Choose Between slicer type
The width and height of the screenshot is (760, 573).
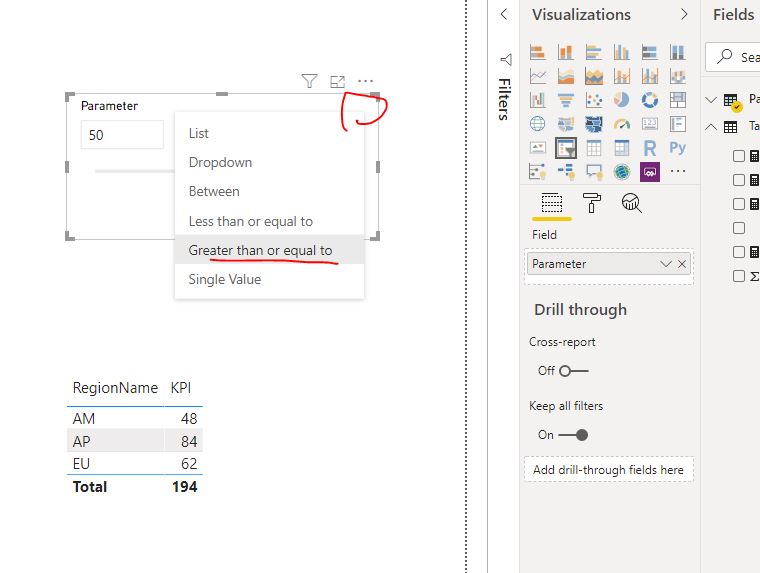point(269,191)
